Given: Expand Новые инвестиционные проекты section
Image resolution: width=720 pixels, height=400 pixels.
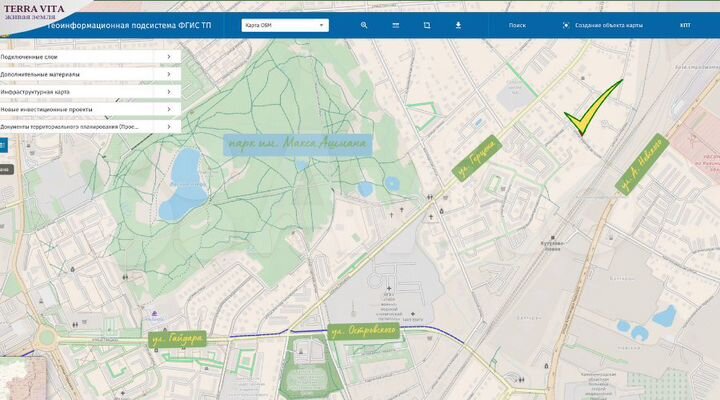Looking at the screenshot, I should [x=86, y=109].
